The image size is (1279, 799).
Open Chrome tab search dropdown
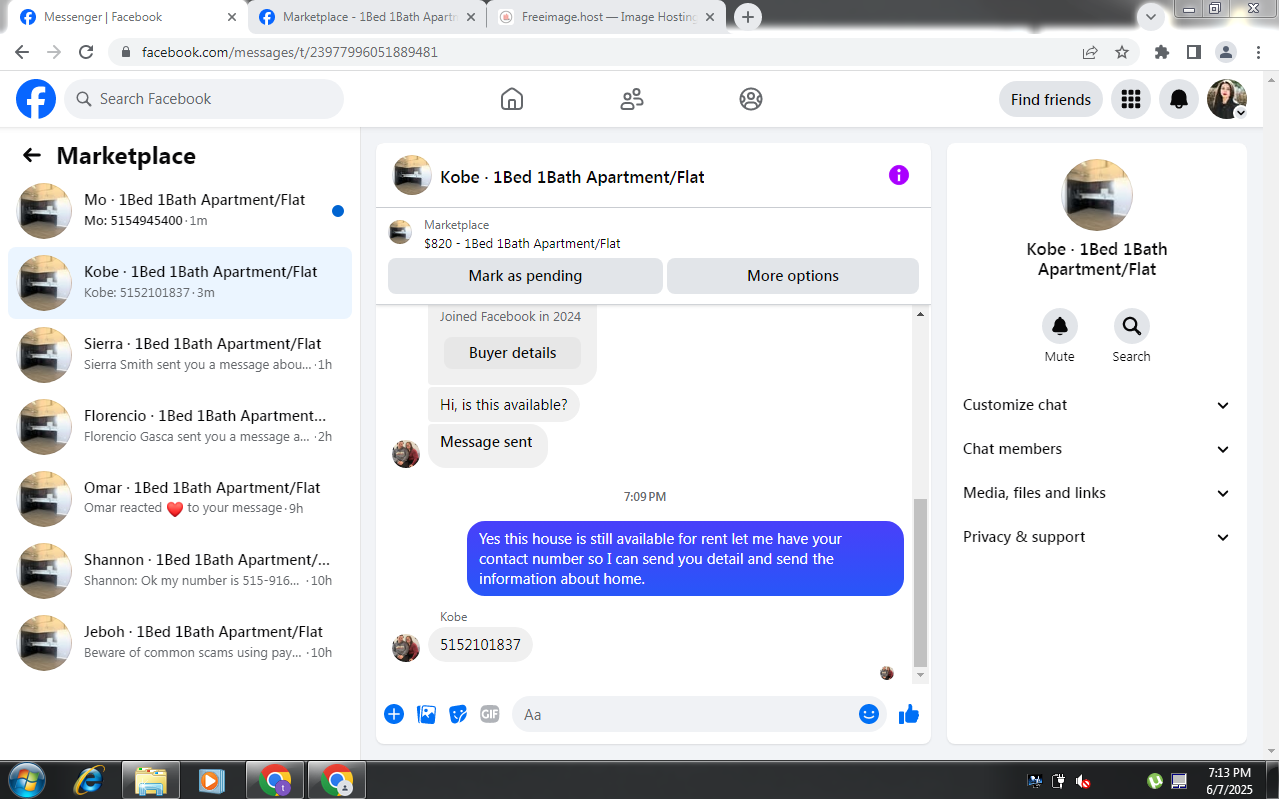(1150, 17)
